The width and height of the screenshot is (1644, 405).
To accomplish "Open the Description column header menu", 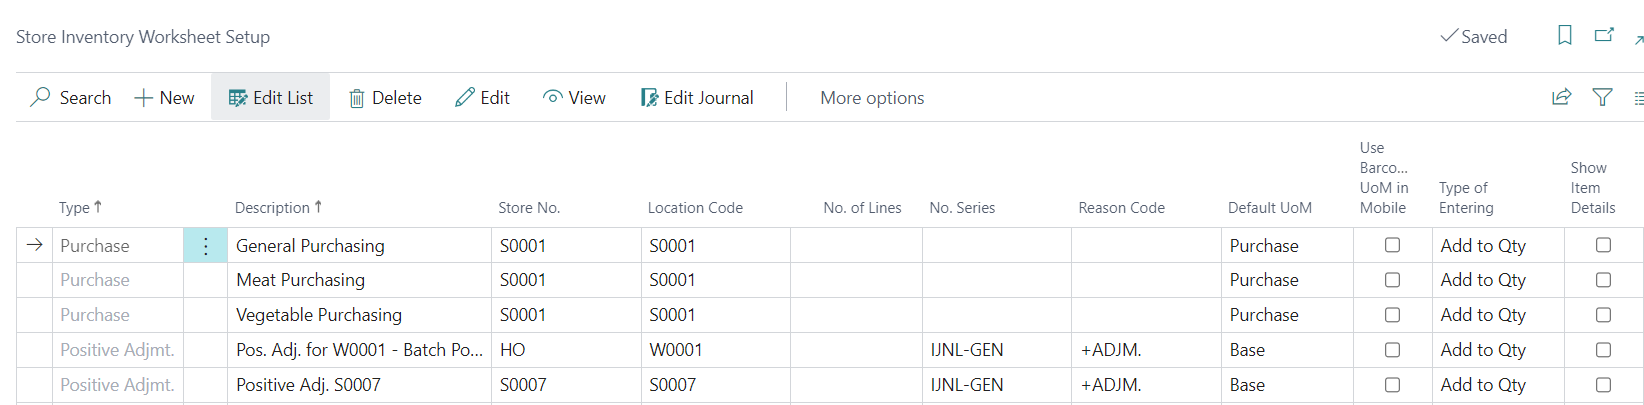I will 273,208.
